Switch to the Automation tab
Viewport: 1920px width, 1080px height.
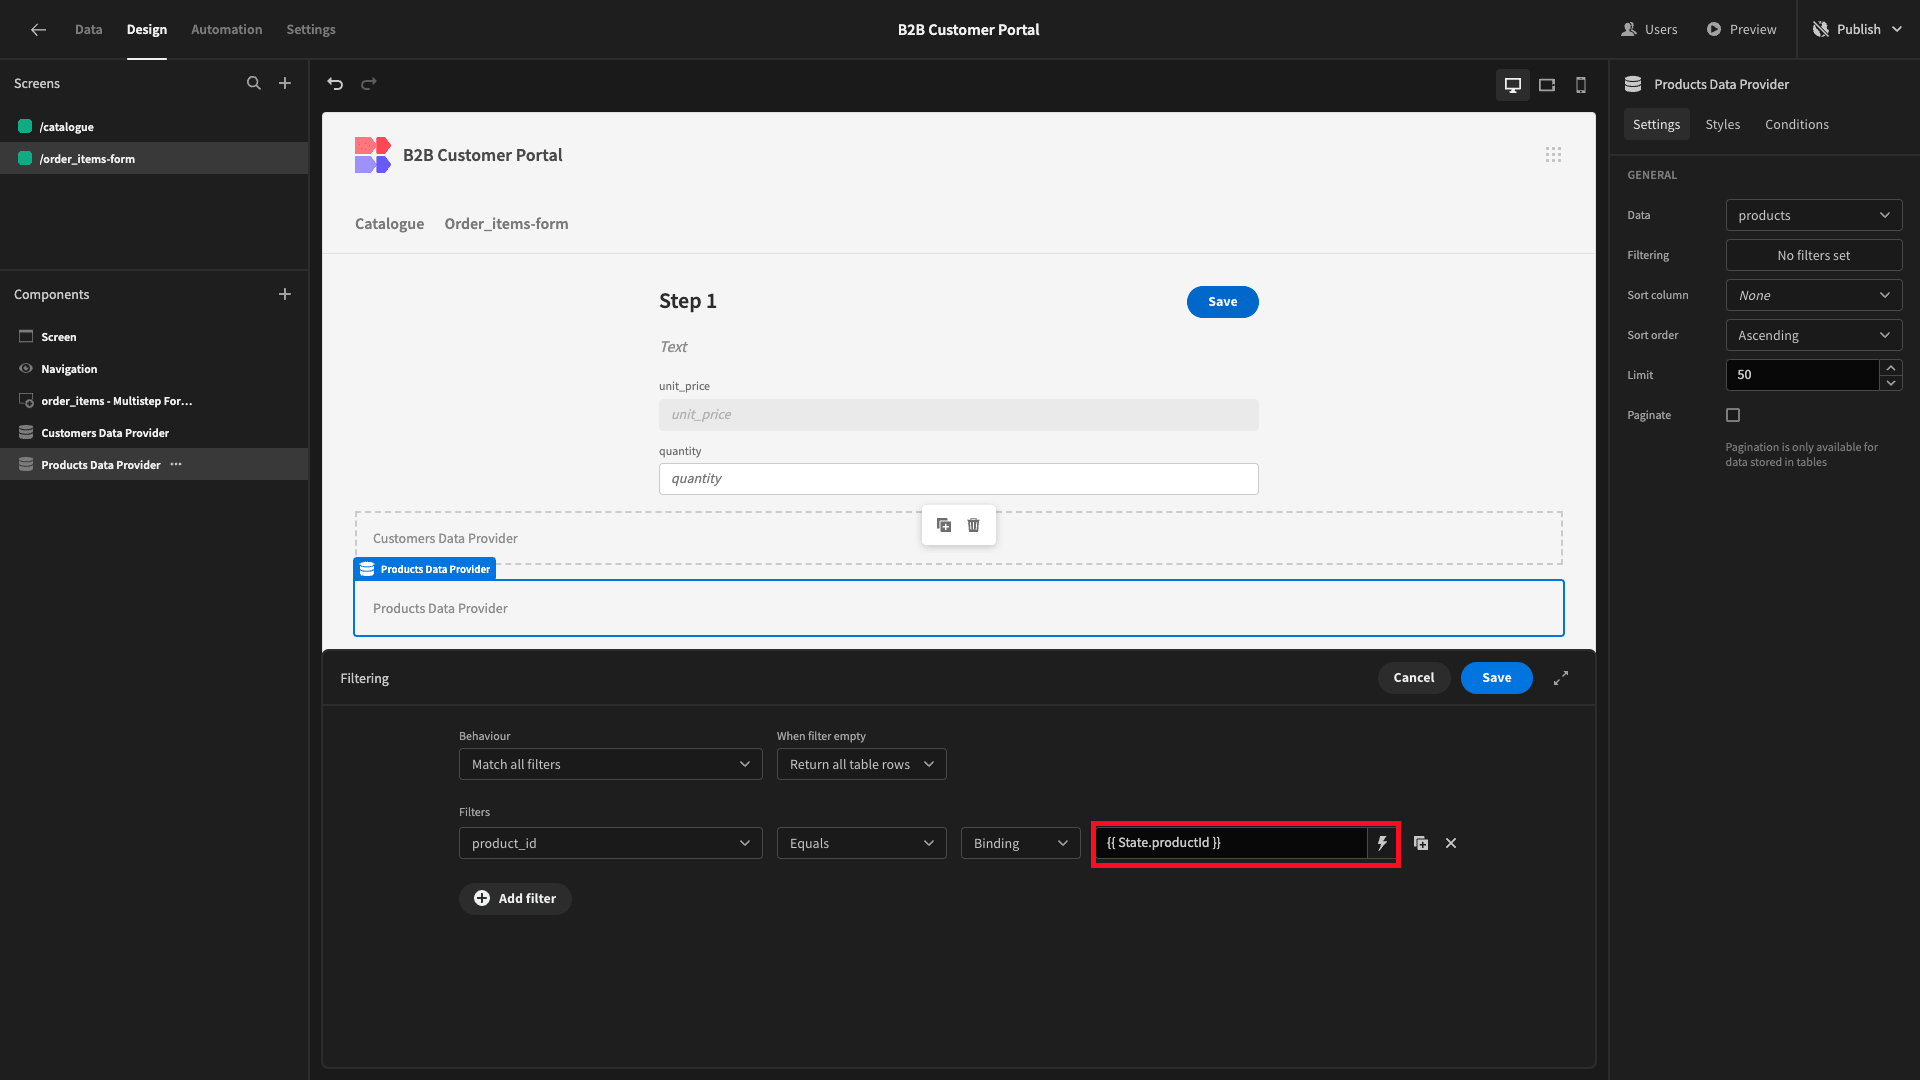(x=226, y=29)
